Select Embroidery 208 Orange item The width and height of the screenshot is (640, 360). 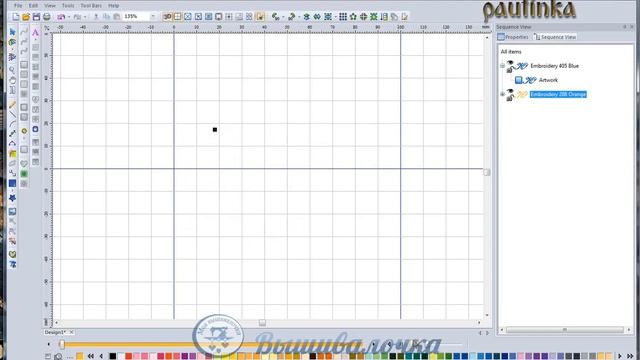pos(558,94)
